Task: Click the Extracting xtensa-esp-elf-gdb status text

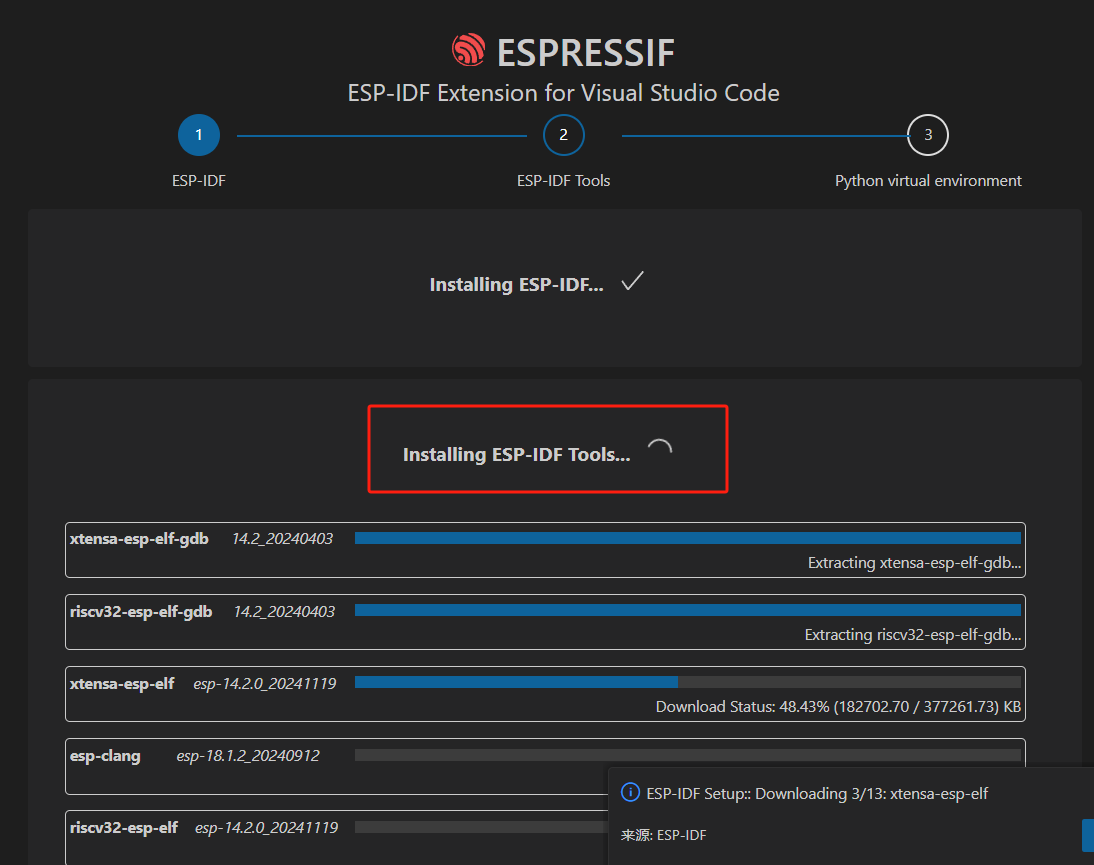Action: [912, 562]
